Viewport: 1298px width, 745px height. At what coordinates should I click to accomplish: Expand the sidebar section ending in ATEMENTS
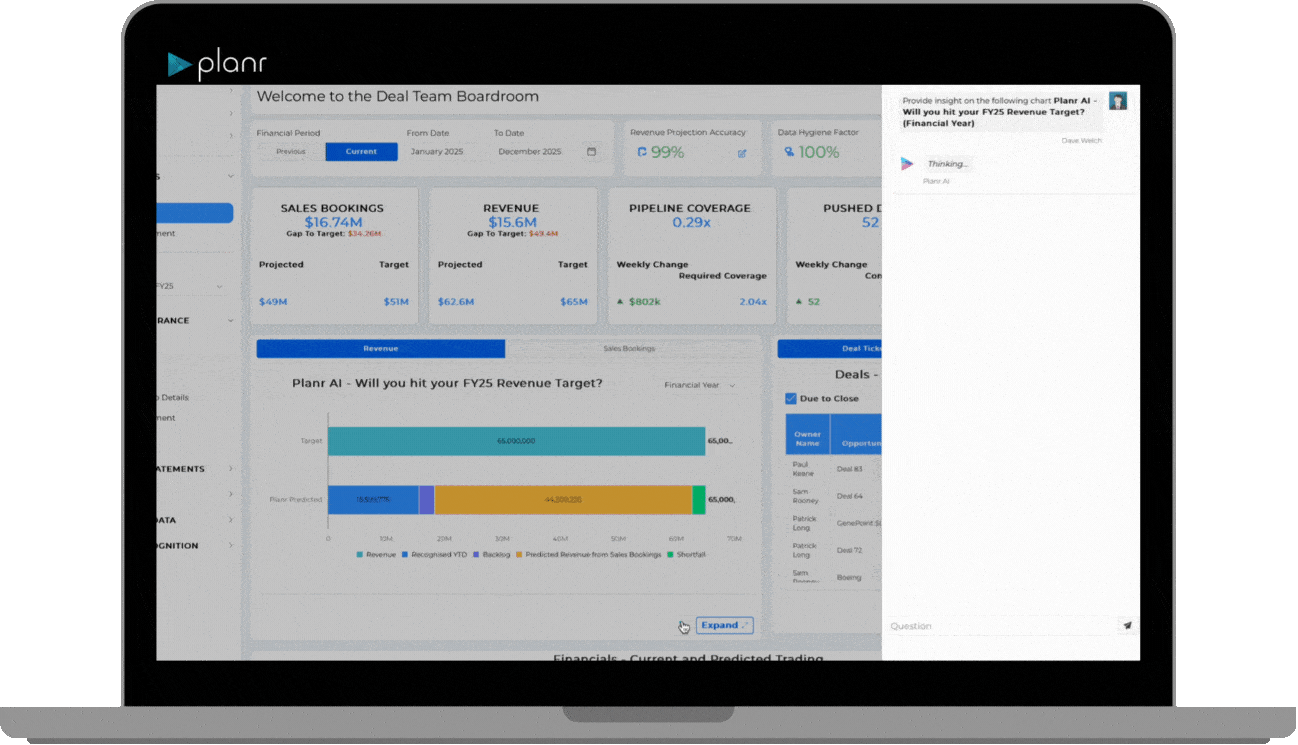click(x=231, y=469)
